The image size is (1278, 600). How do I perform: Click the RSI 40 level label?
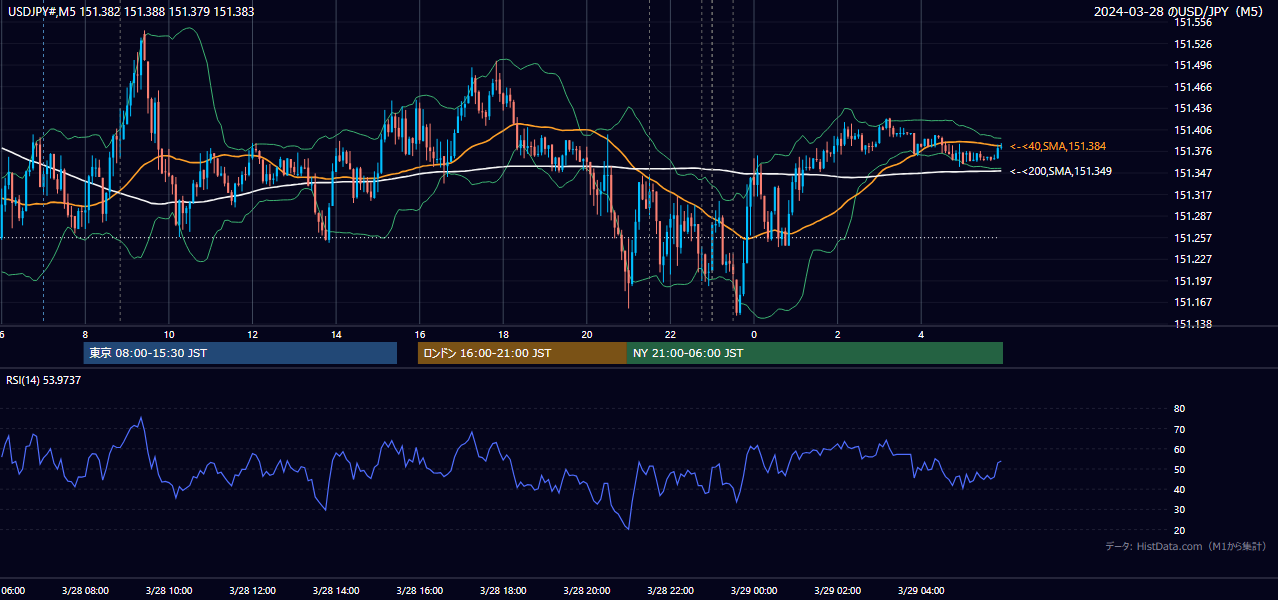pos(1179,489)
